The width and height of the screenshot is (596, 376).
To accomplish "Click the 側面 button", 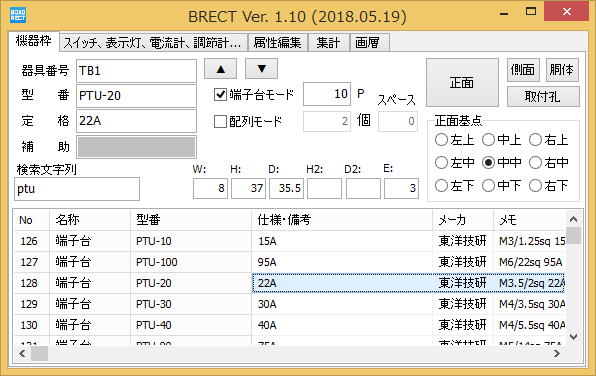I will [523, 70].
